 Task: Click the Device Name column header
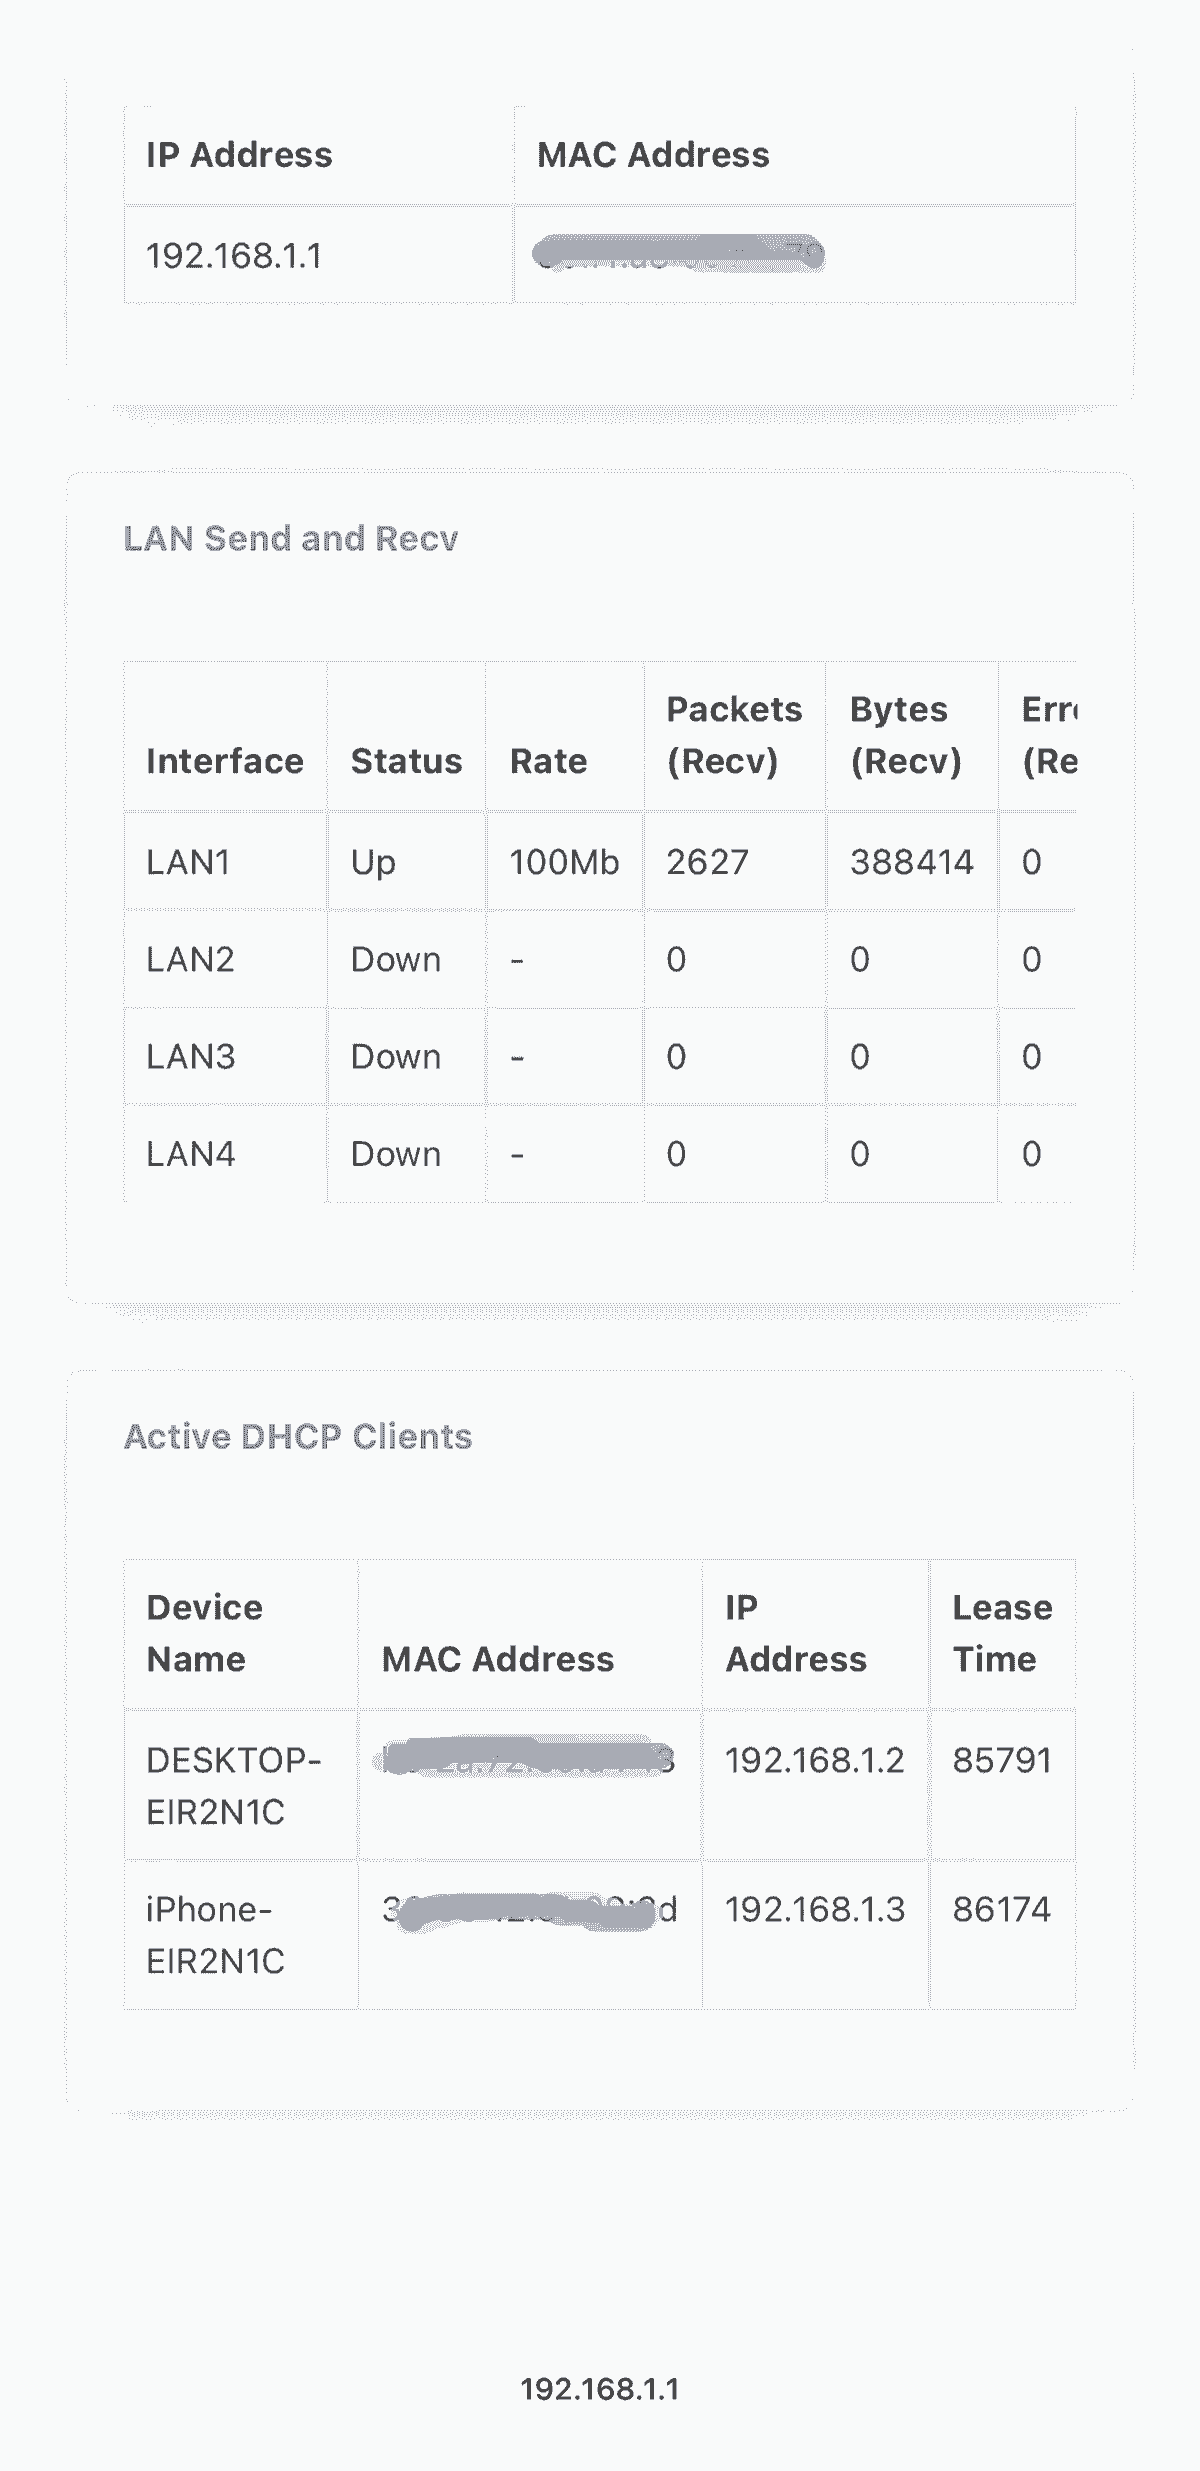[x=204, y=1633]
